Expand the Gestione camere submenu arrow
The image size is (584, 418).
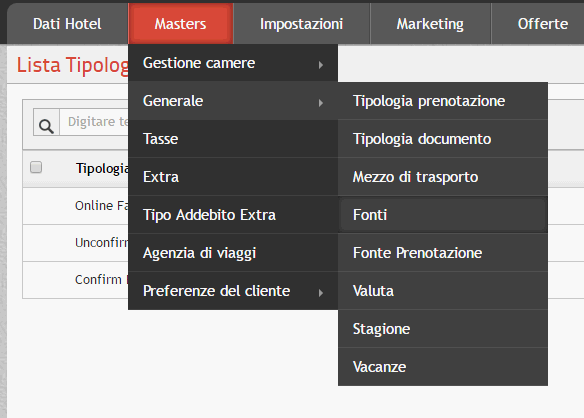pyautogui.click(x=321, y=65)
